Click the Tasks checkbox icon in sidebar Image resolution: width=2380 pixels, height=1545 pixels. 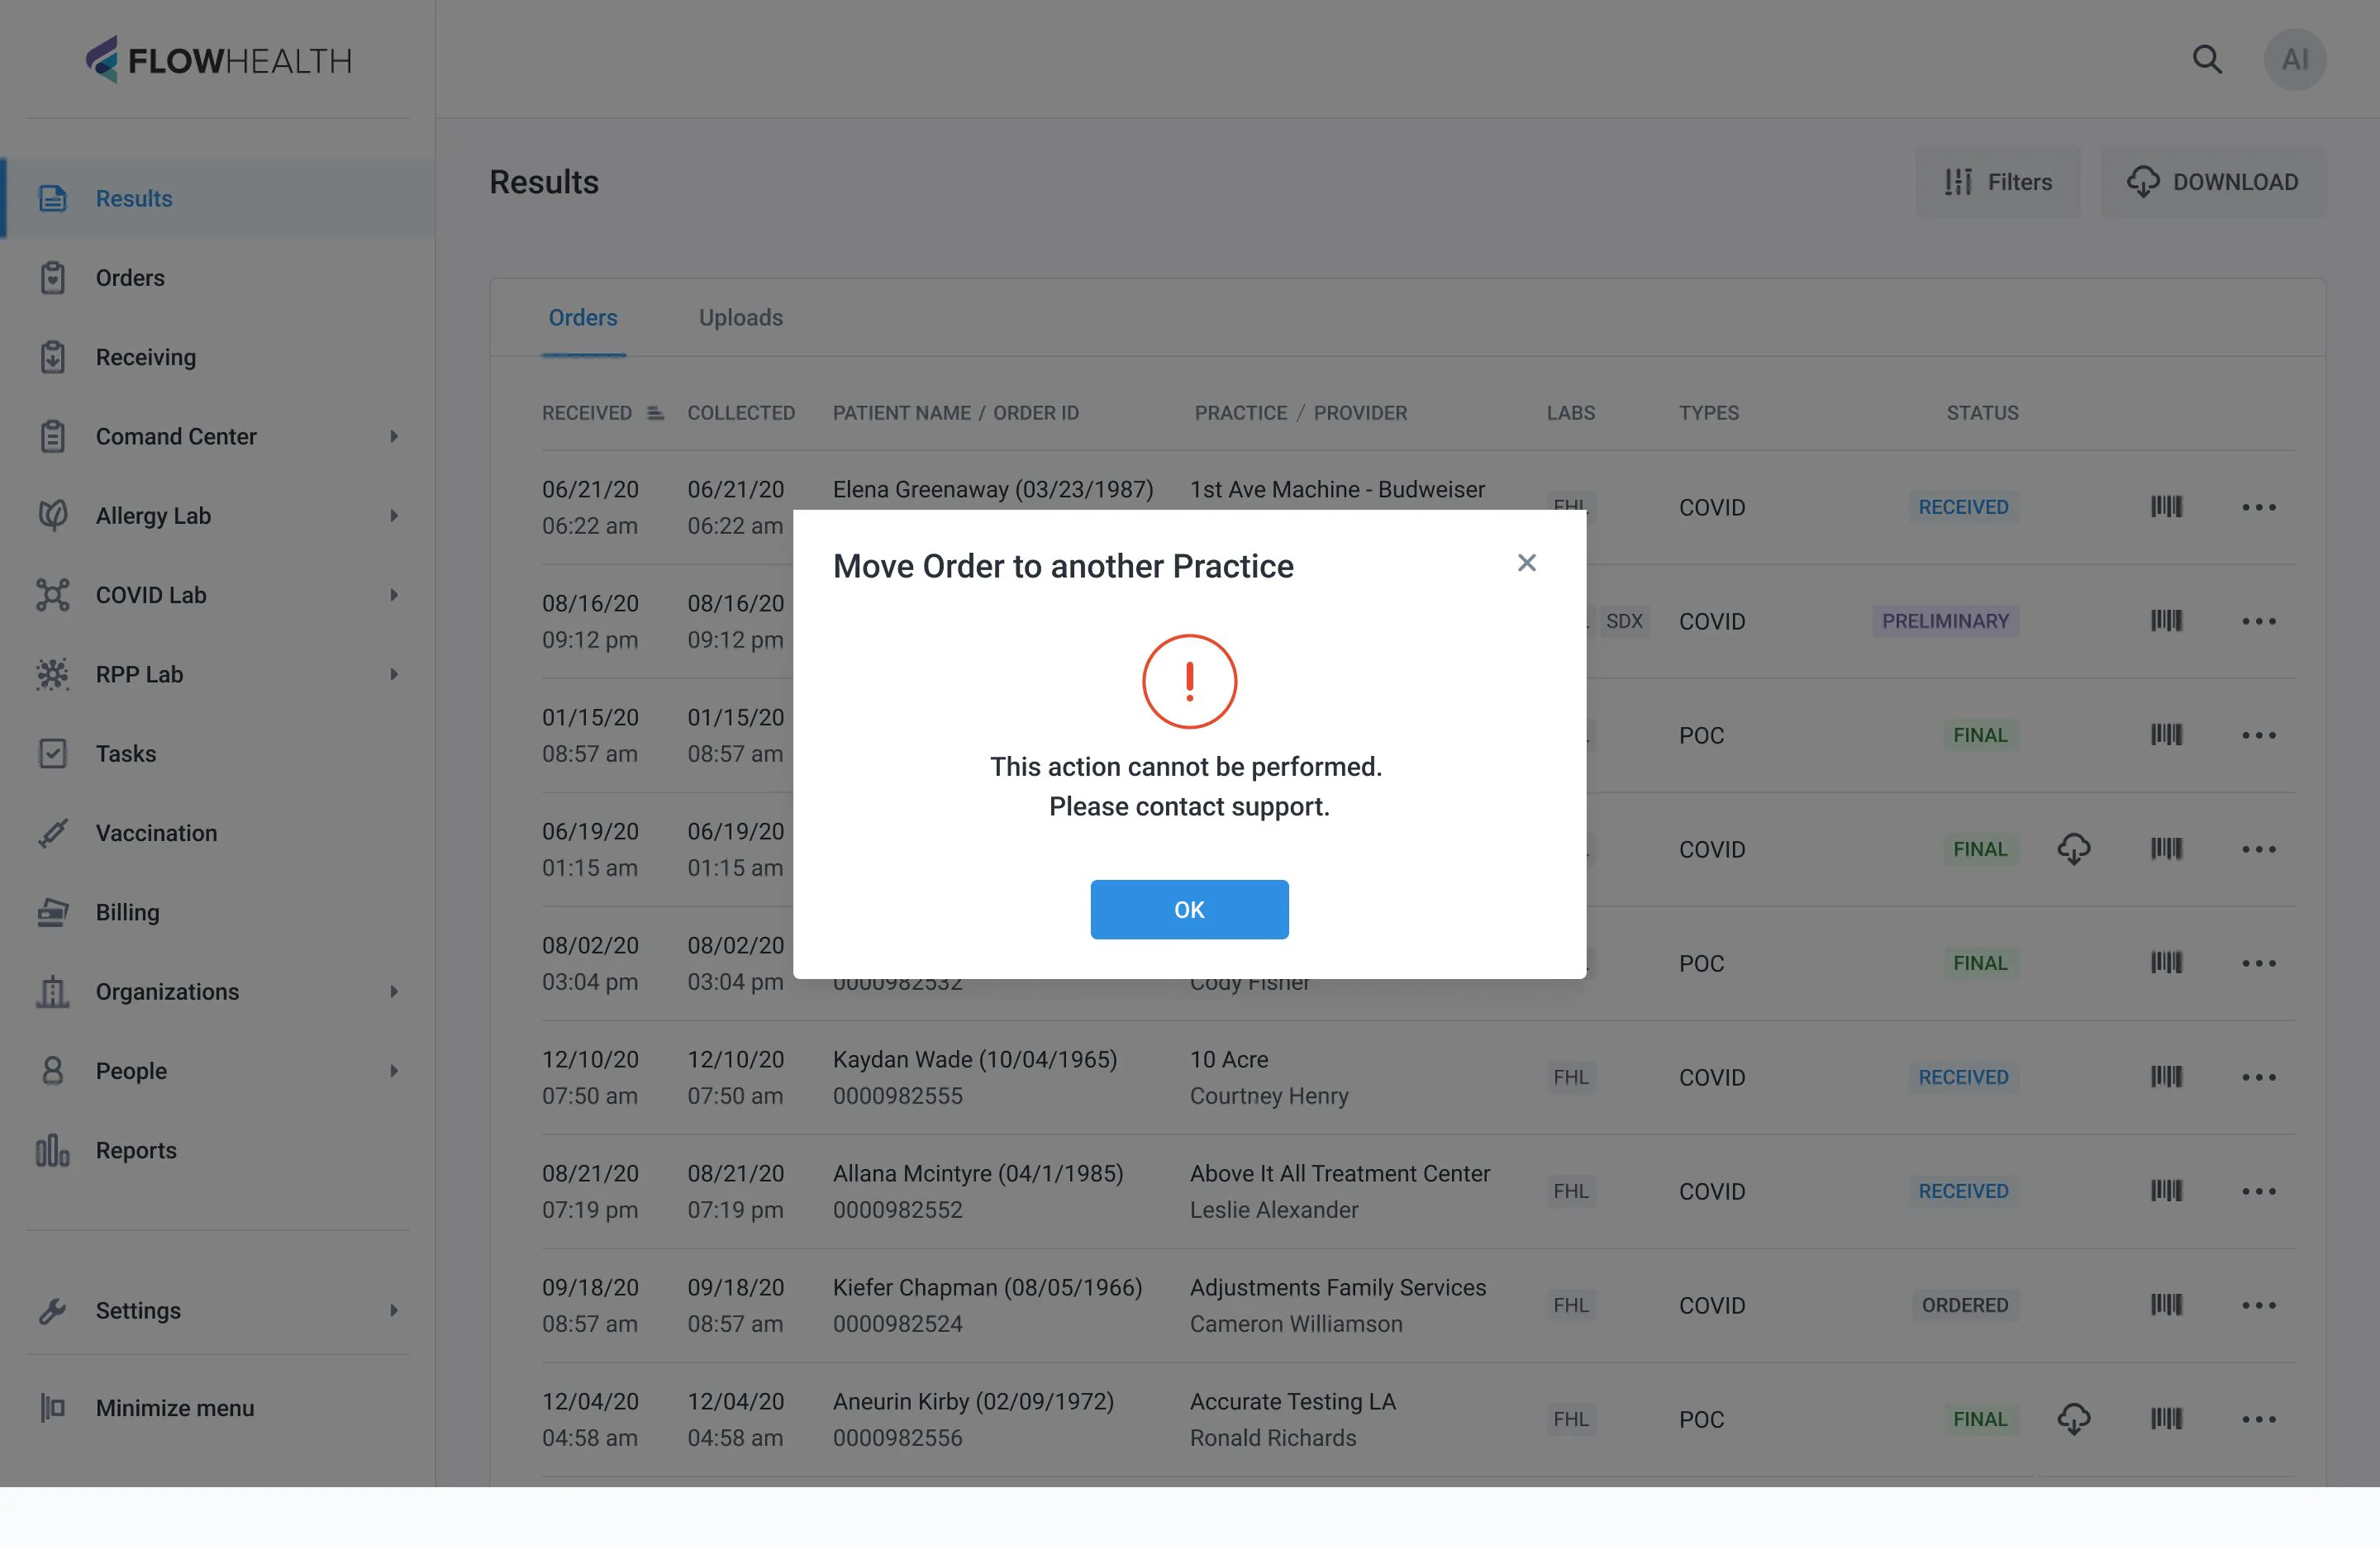tap(53, 753)
